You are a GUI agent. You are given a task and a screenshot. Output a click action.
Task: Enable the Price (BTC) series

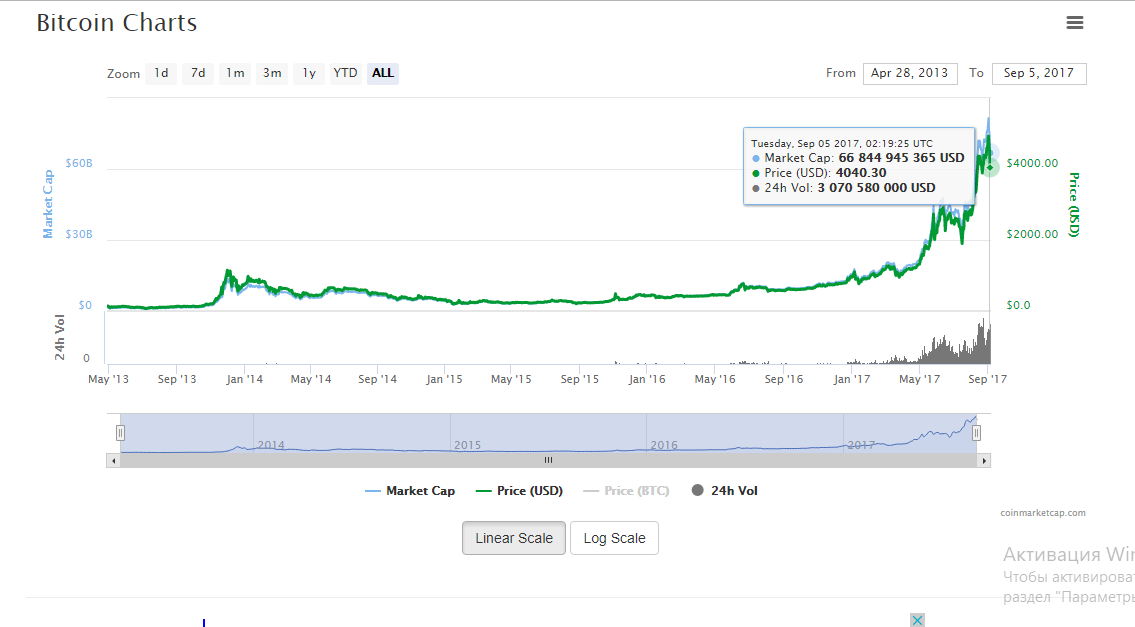pyautogui.click(x=626, y=491)
